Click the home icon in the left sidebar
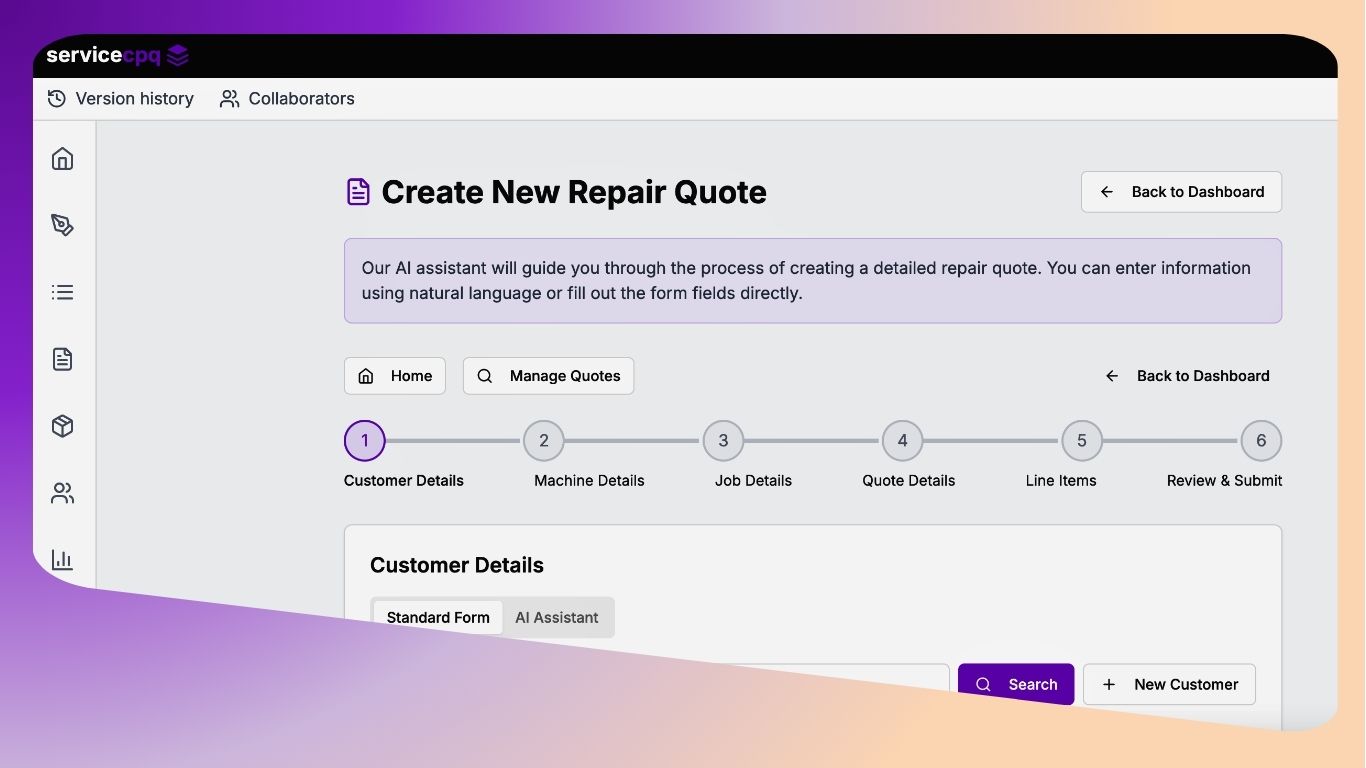Viewport: 1366px width, 768px height. pos(63,159)
